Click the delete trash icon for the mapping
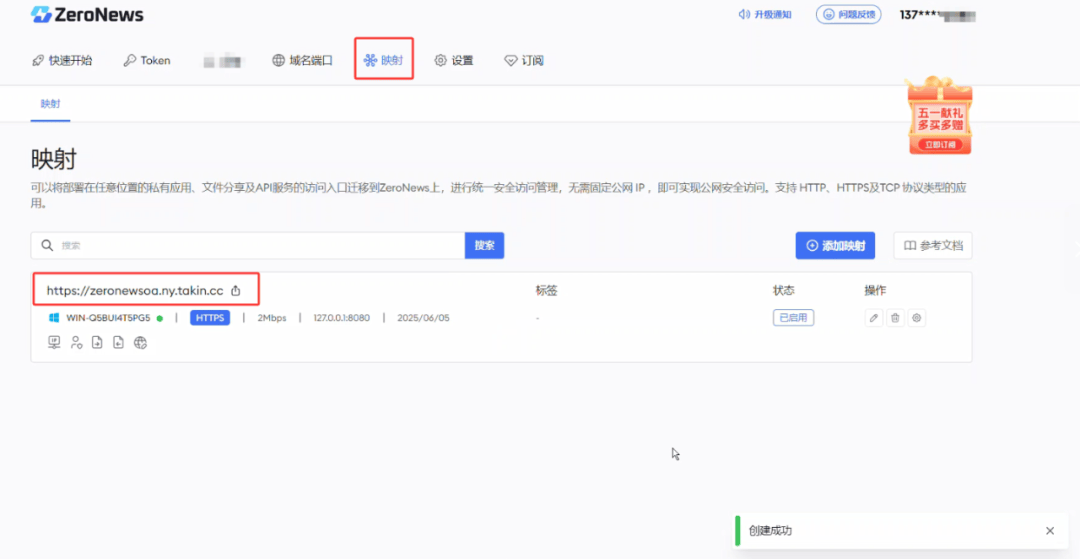This screenshot has width=1080, height=559. coord(895,318)
